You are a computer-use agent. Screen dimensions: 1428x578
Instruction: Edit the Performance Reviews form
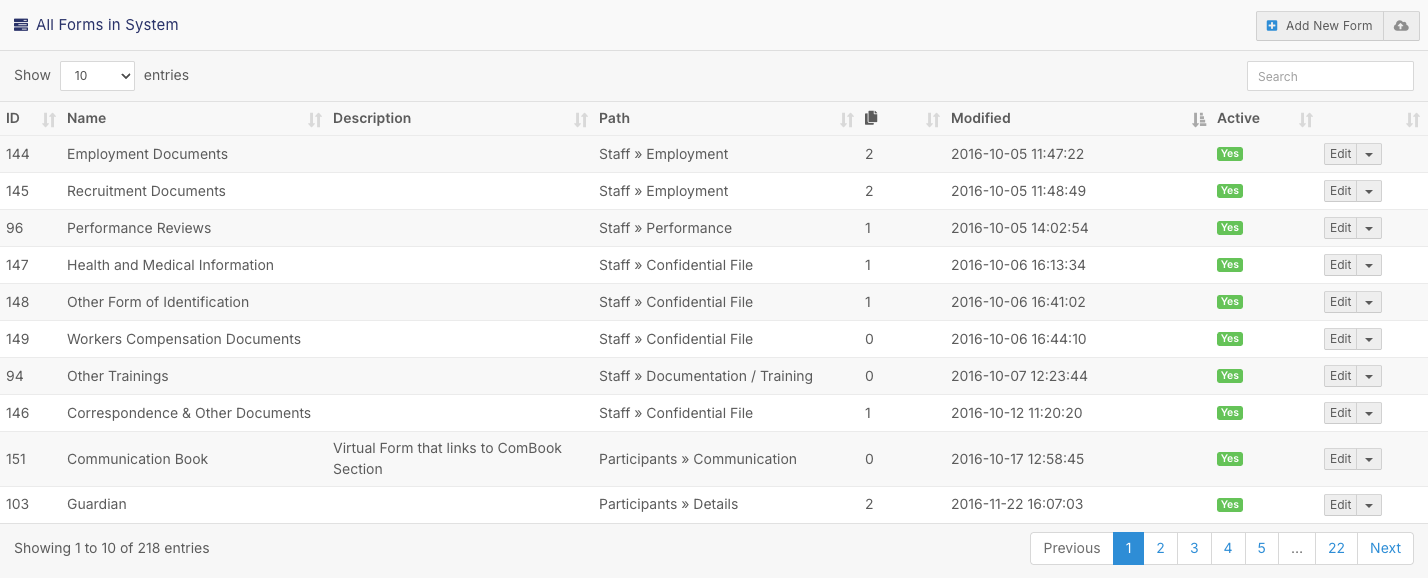pyautogui.click(x=1340, y=228)
